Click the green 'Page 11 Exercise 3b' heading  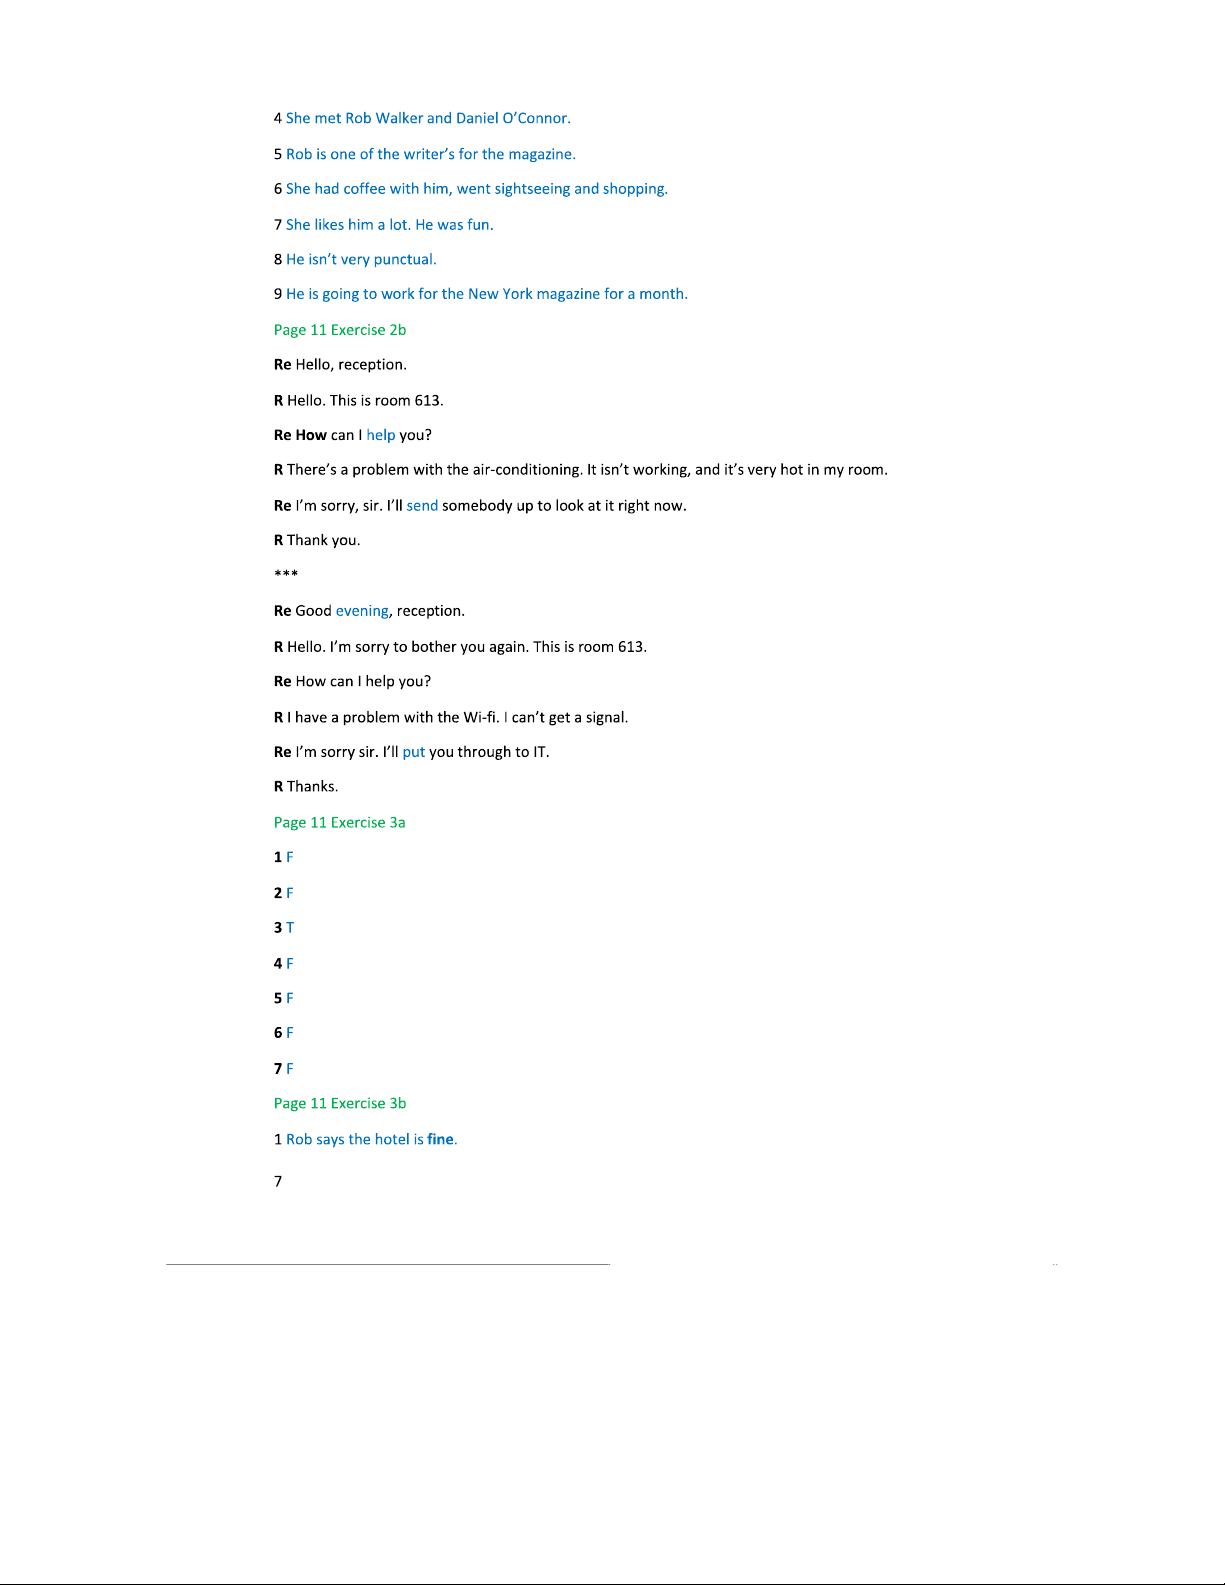tap(340, 1104)
